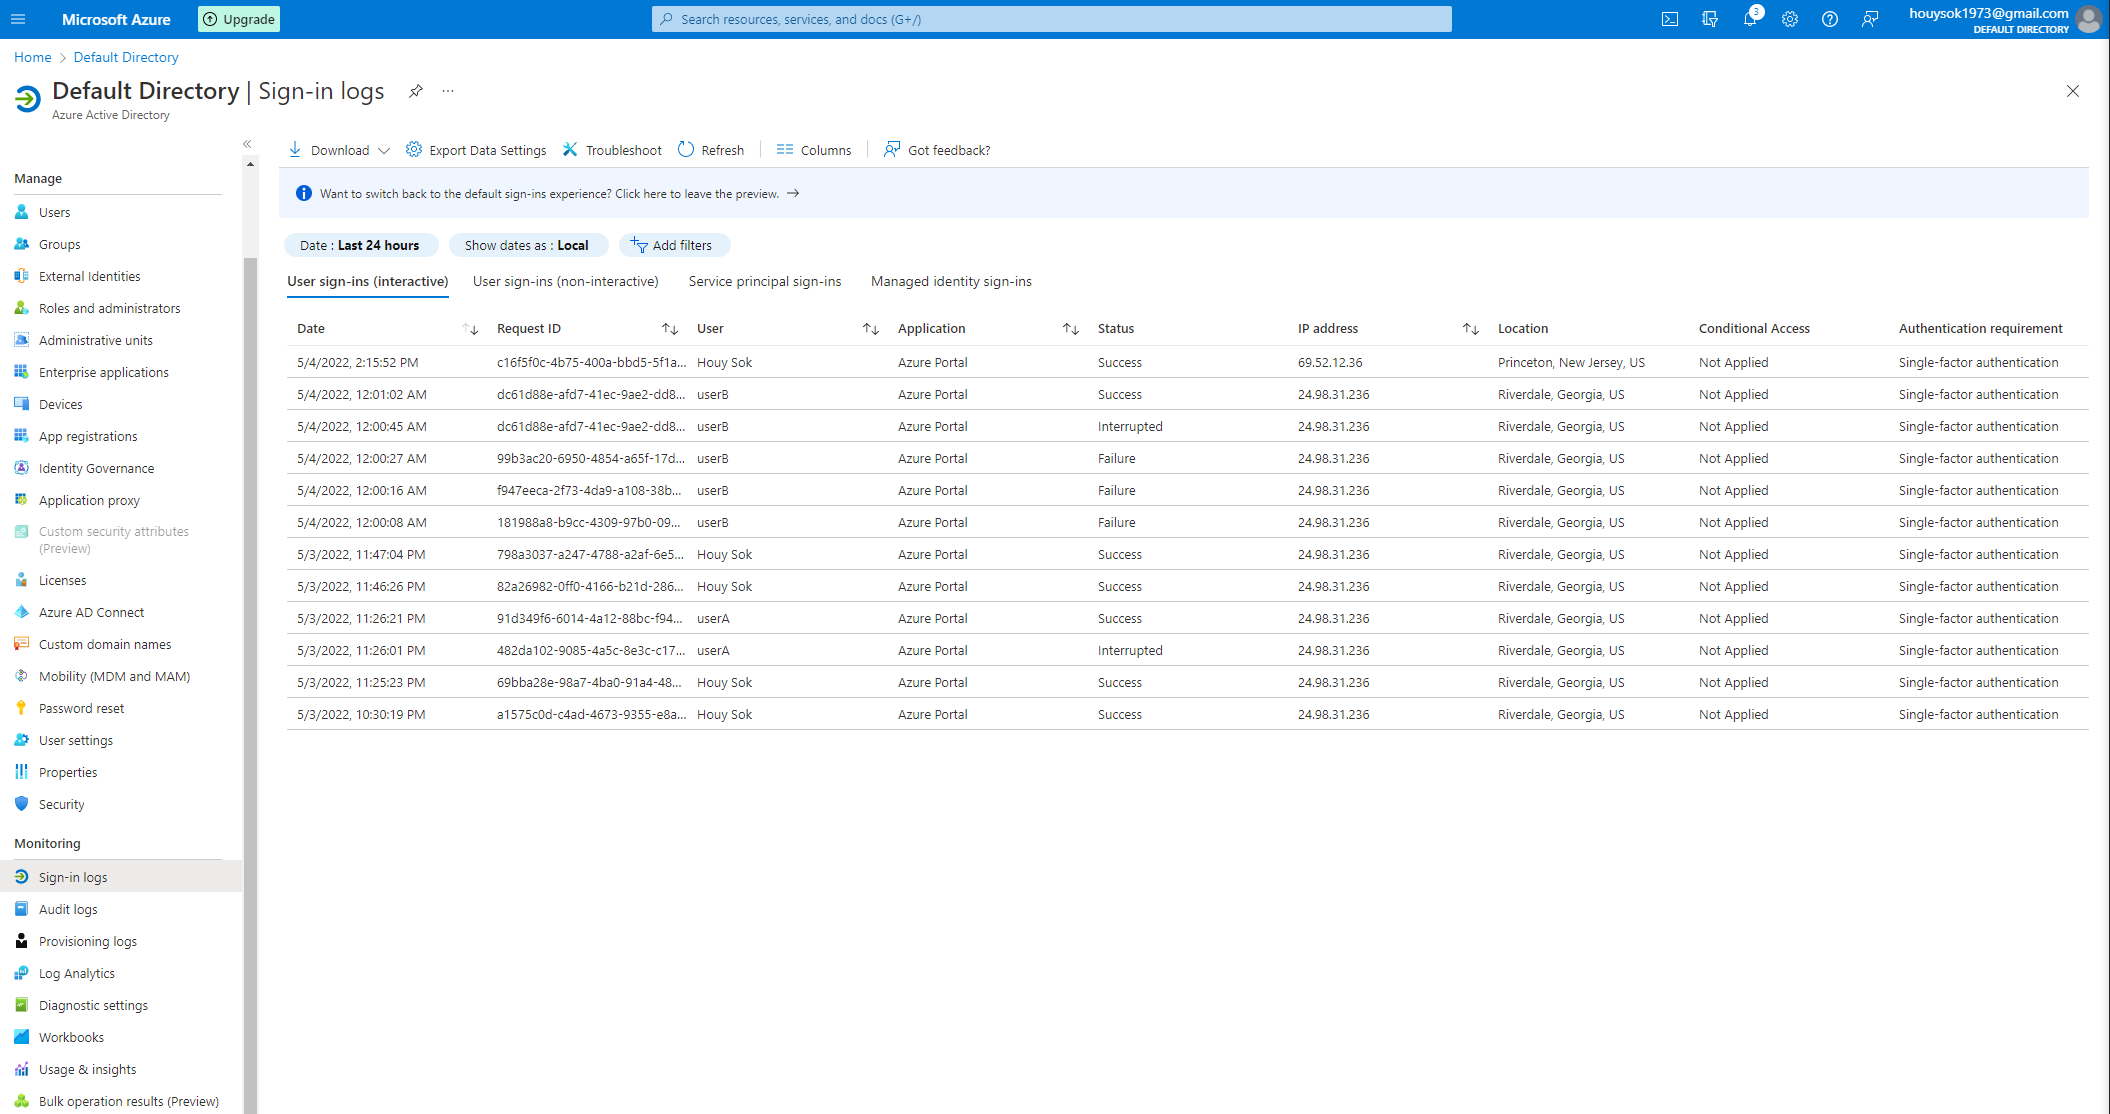Toggle sorting on the Application column
This screenshot has width=2110, height=1114.
(x=1070, y=329)
